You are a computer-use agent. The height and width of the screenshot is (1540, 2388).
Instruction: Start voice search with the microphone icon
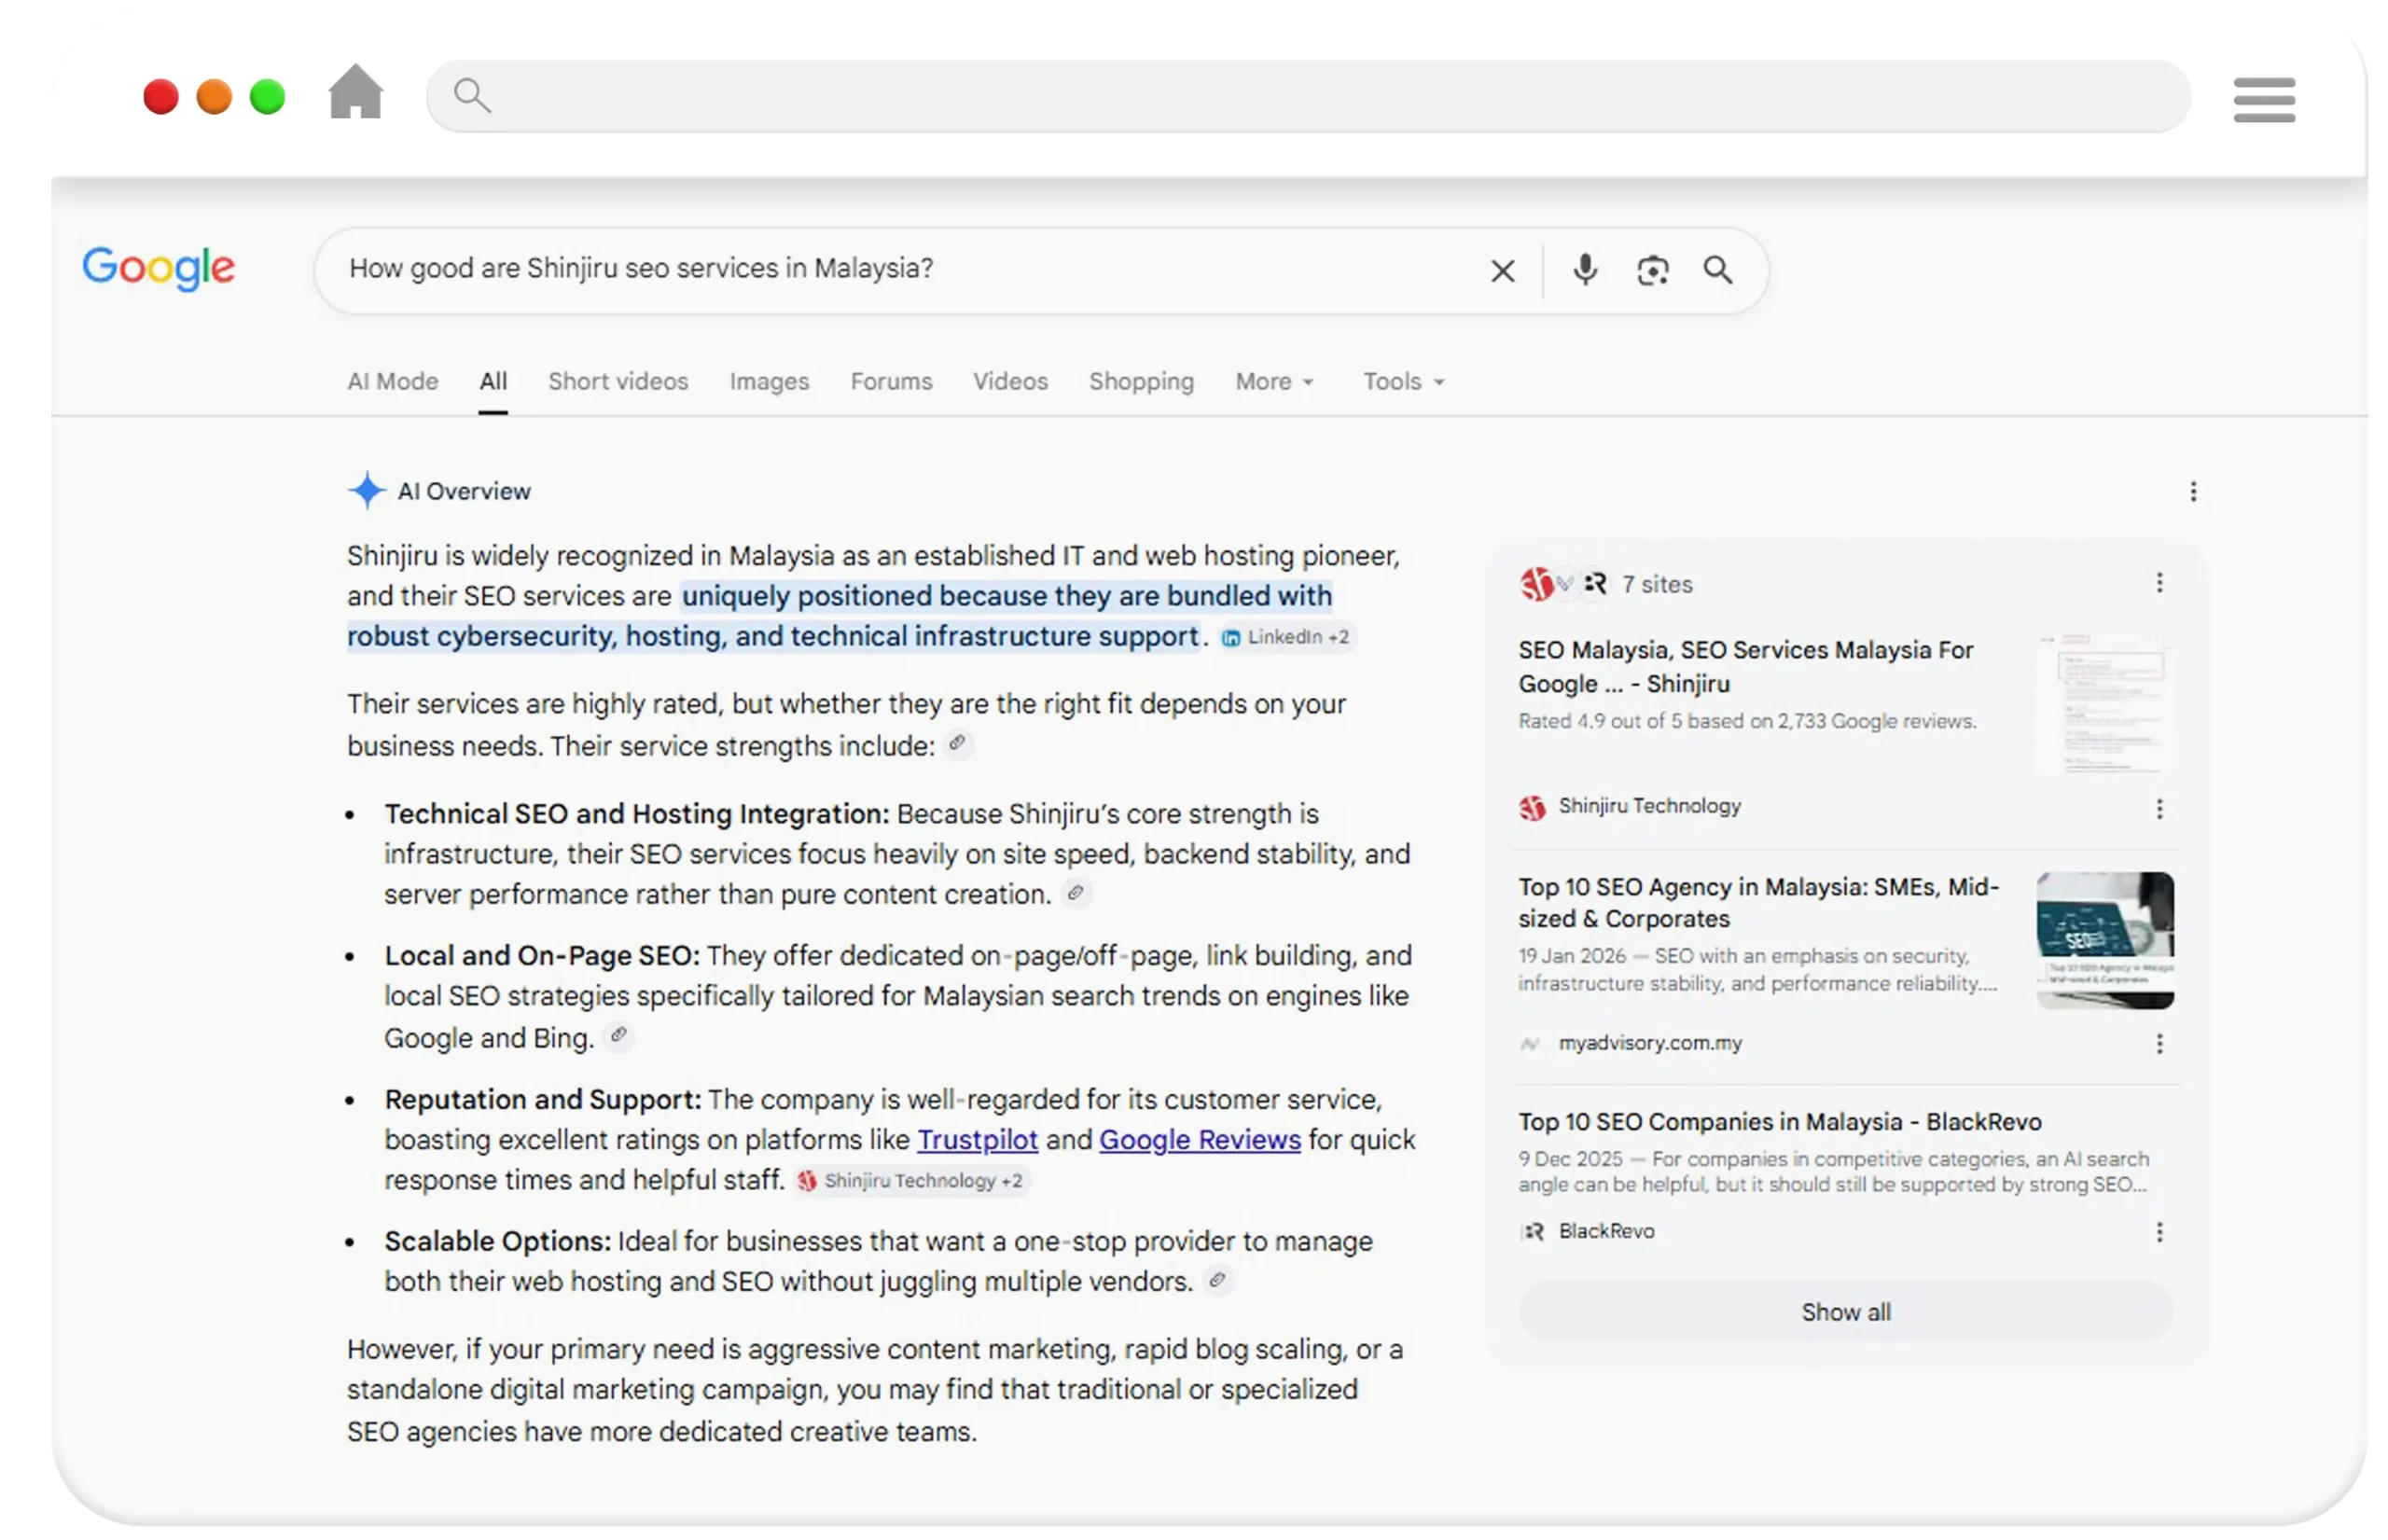[1585, 270]
